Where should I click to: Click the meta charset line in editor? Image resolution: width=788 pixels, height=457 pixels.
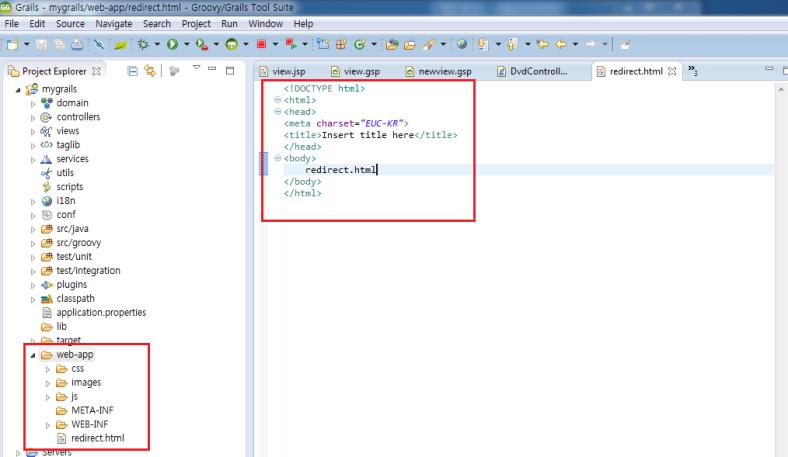click(x=346, y=123)
